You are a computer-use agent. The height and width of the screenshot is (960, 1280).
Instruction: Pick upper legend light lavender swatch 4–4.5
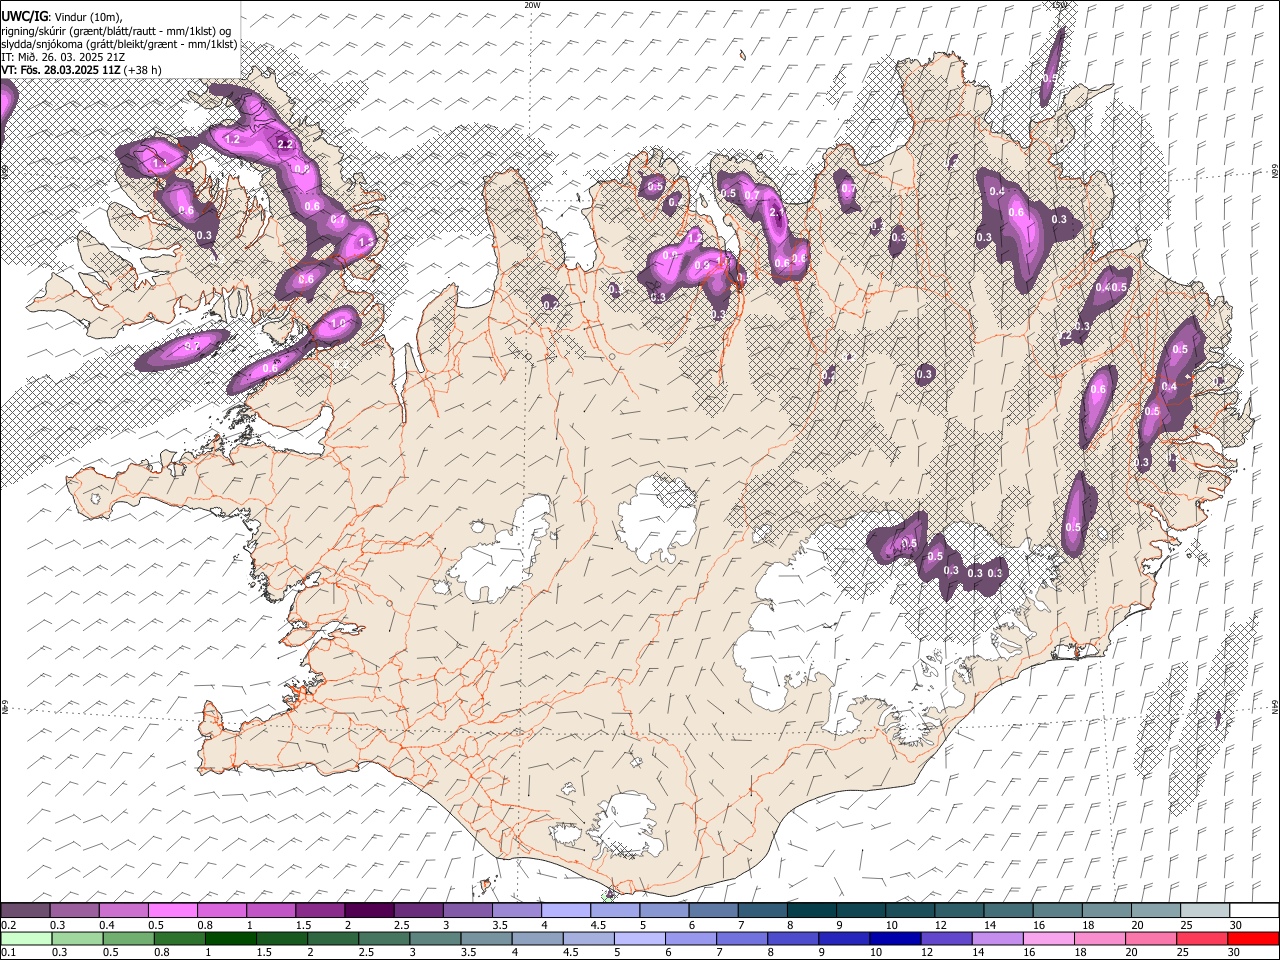click(565, 910)
